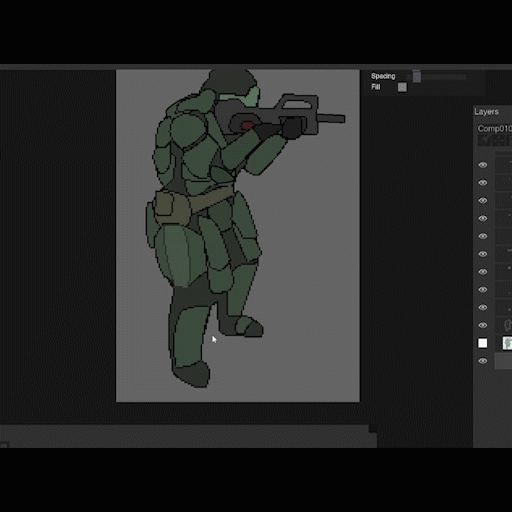
Task: Toggle visibility of the second layer
Action: coord(483,183)
